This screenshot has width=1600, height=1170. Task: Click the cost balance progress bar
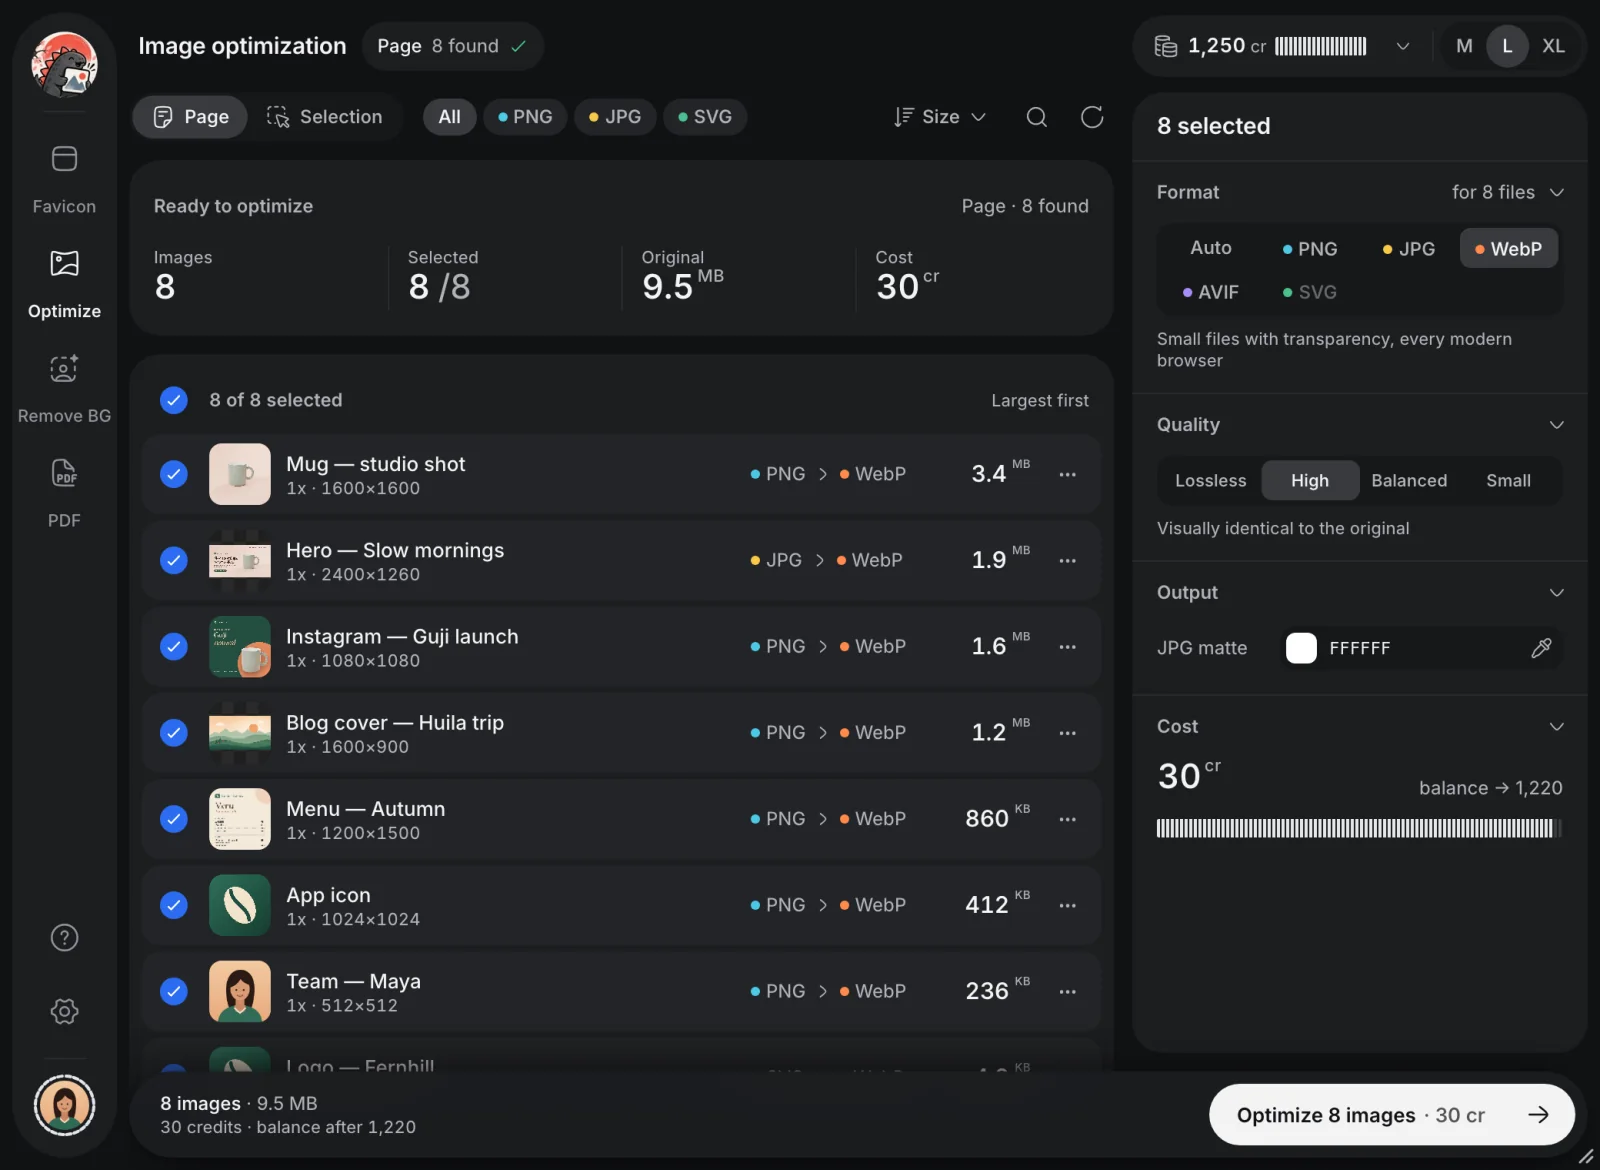(x=1359, y=828)
